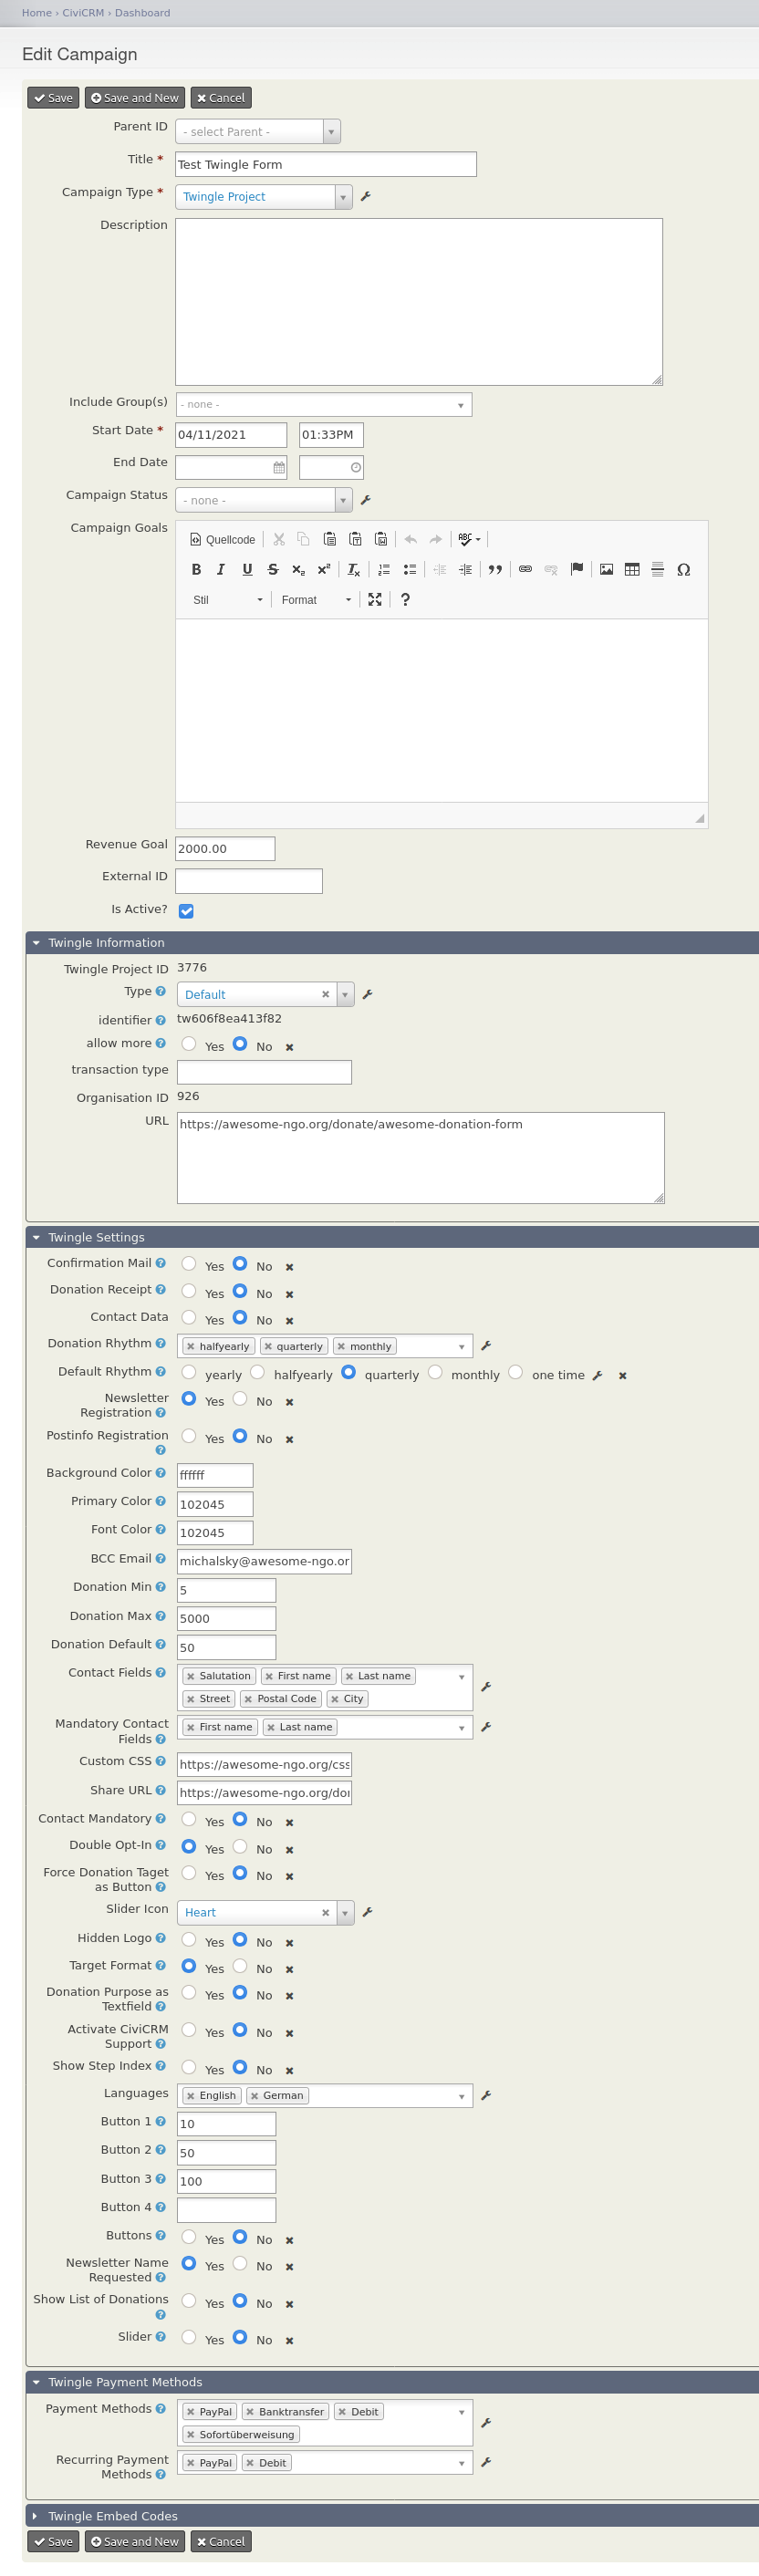The image size is (759, 2576).
Task: Toggle the Is Active checkbox
Action: tap(186, 911)
